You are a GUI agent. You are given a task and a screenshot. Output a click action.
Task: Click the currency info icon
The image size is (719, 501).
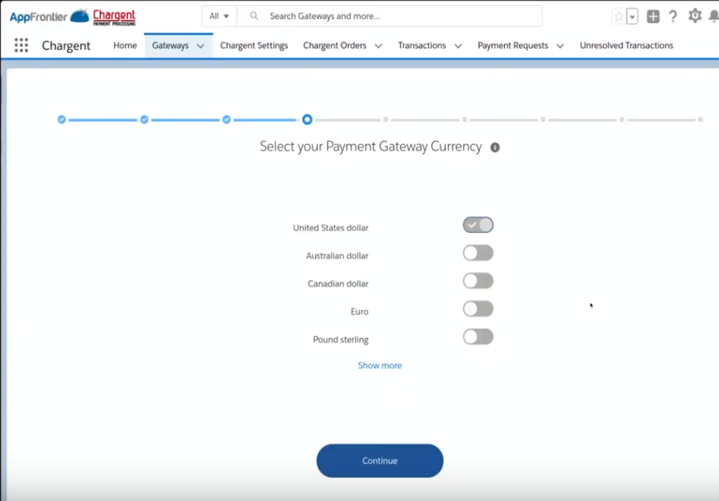point(495,147)
